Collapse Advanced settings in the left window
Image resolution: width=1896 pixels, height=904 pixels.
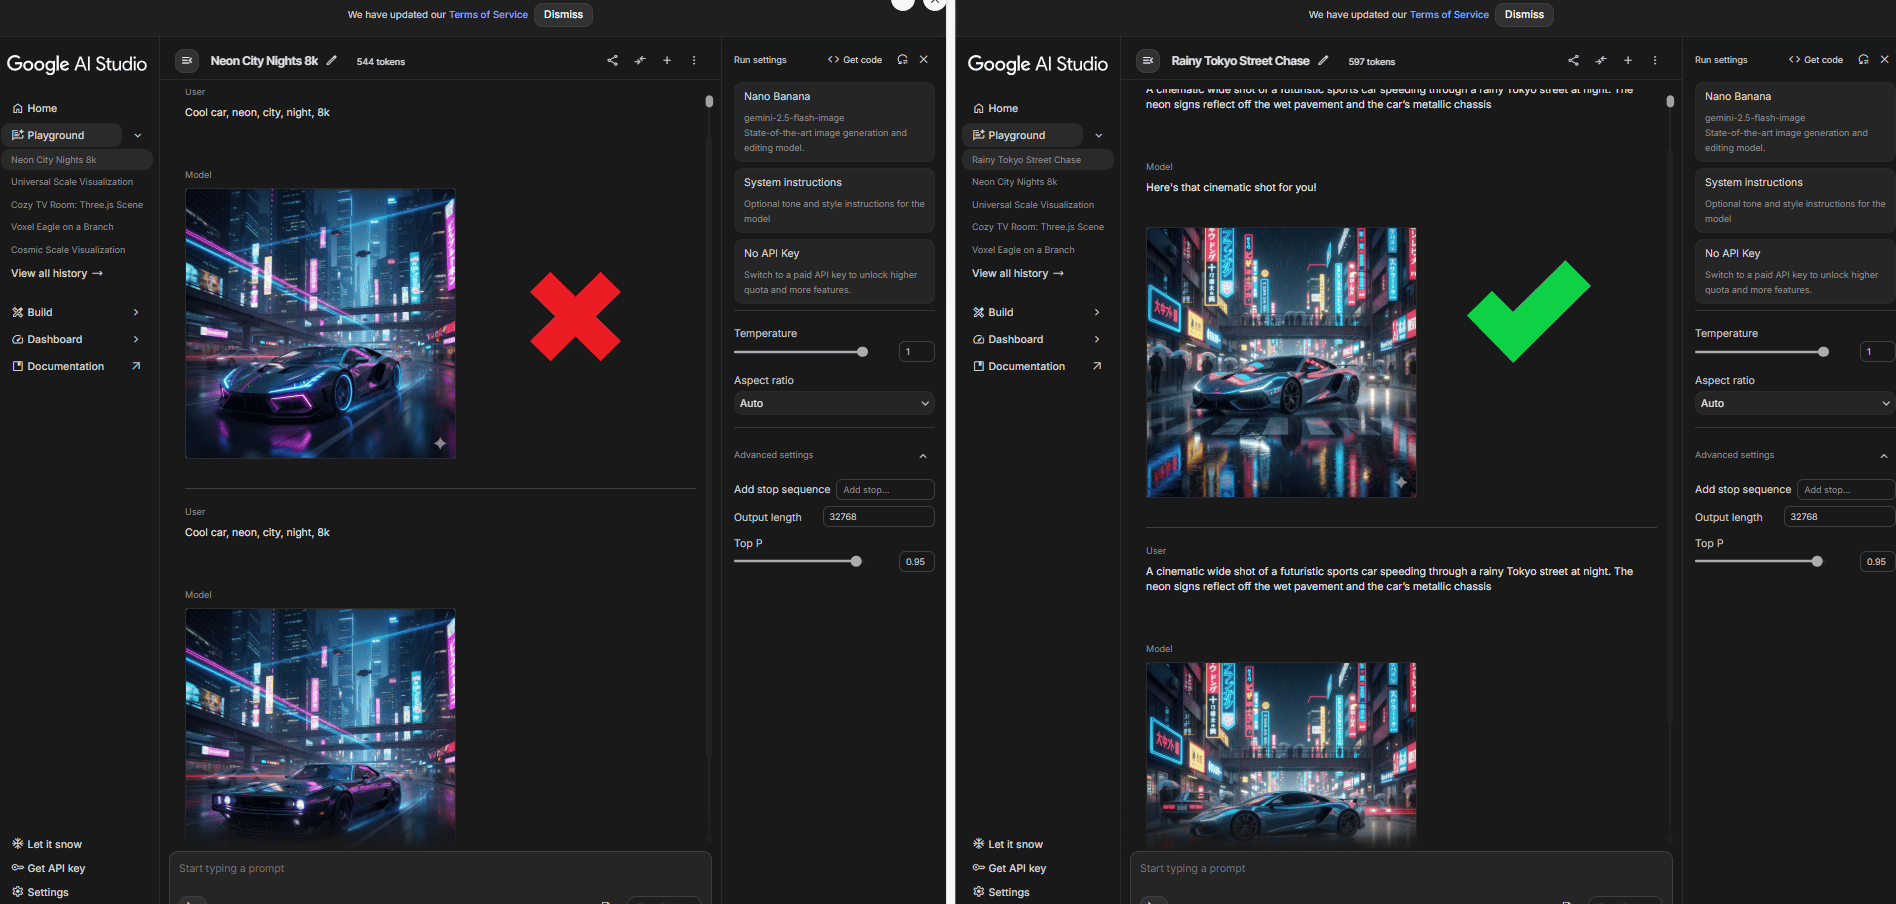tap(923, 456)
